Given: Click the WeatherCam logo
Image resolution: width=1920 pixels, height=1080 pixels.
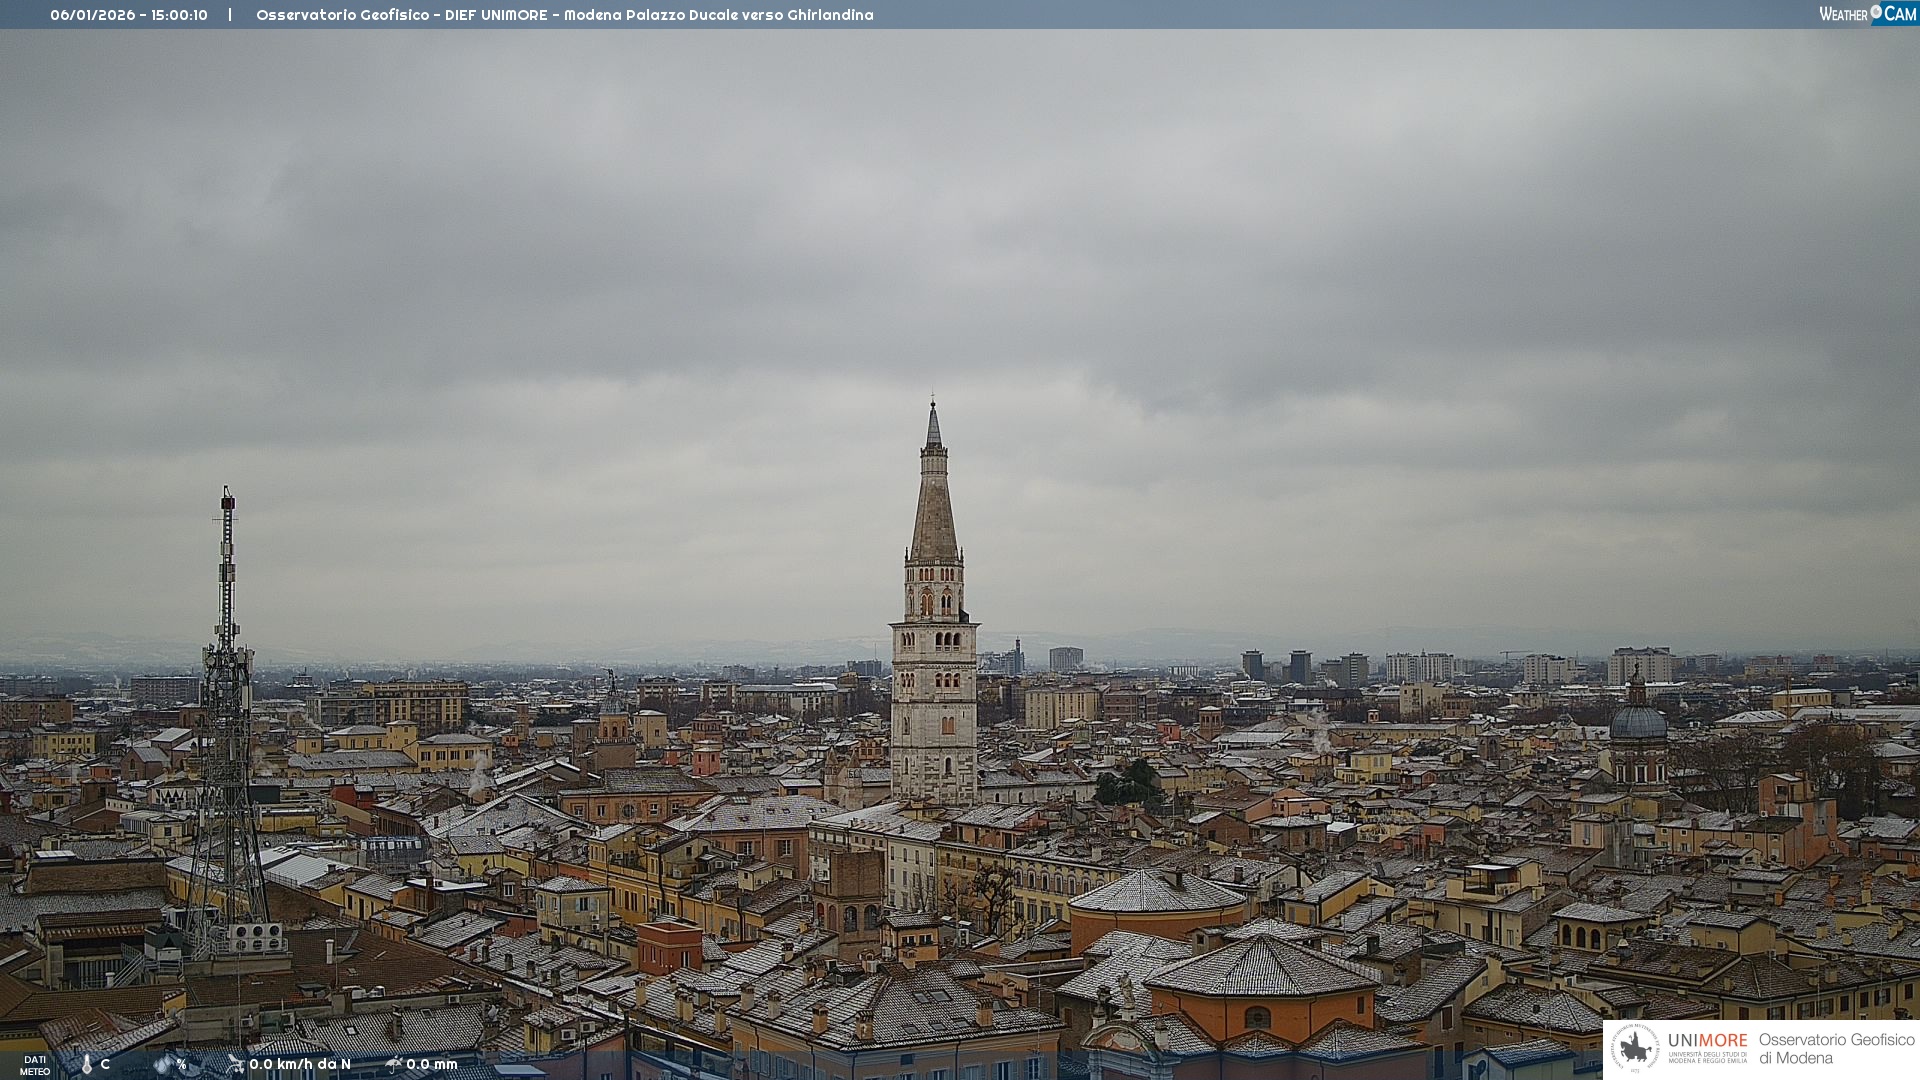Looking at the screenshot, I should tap(1867, 14).
